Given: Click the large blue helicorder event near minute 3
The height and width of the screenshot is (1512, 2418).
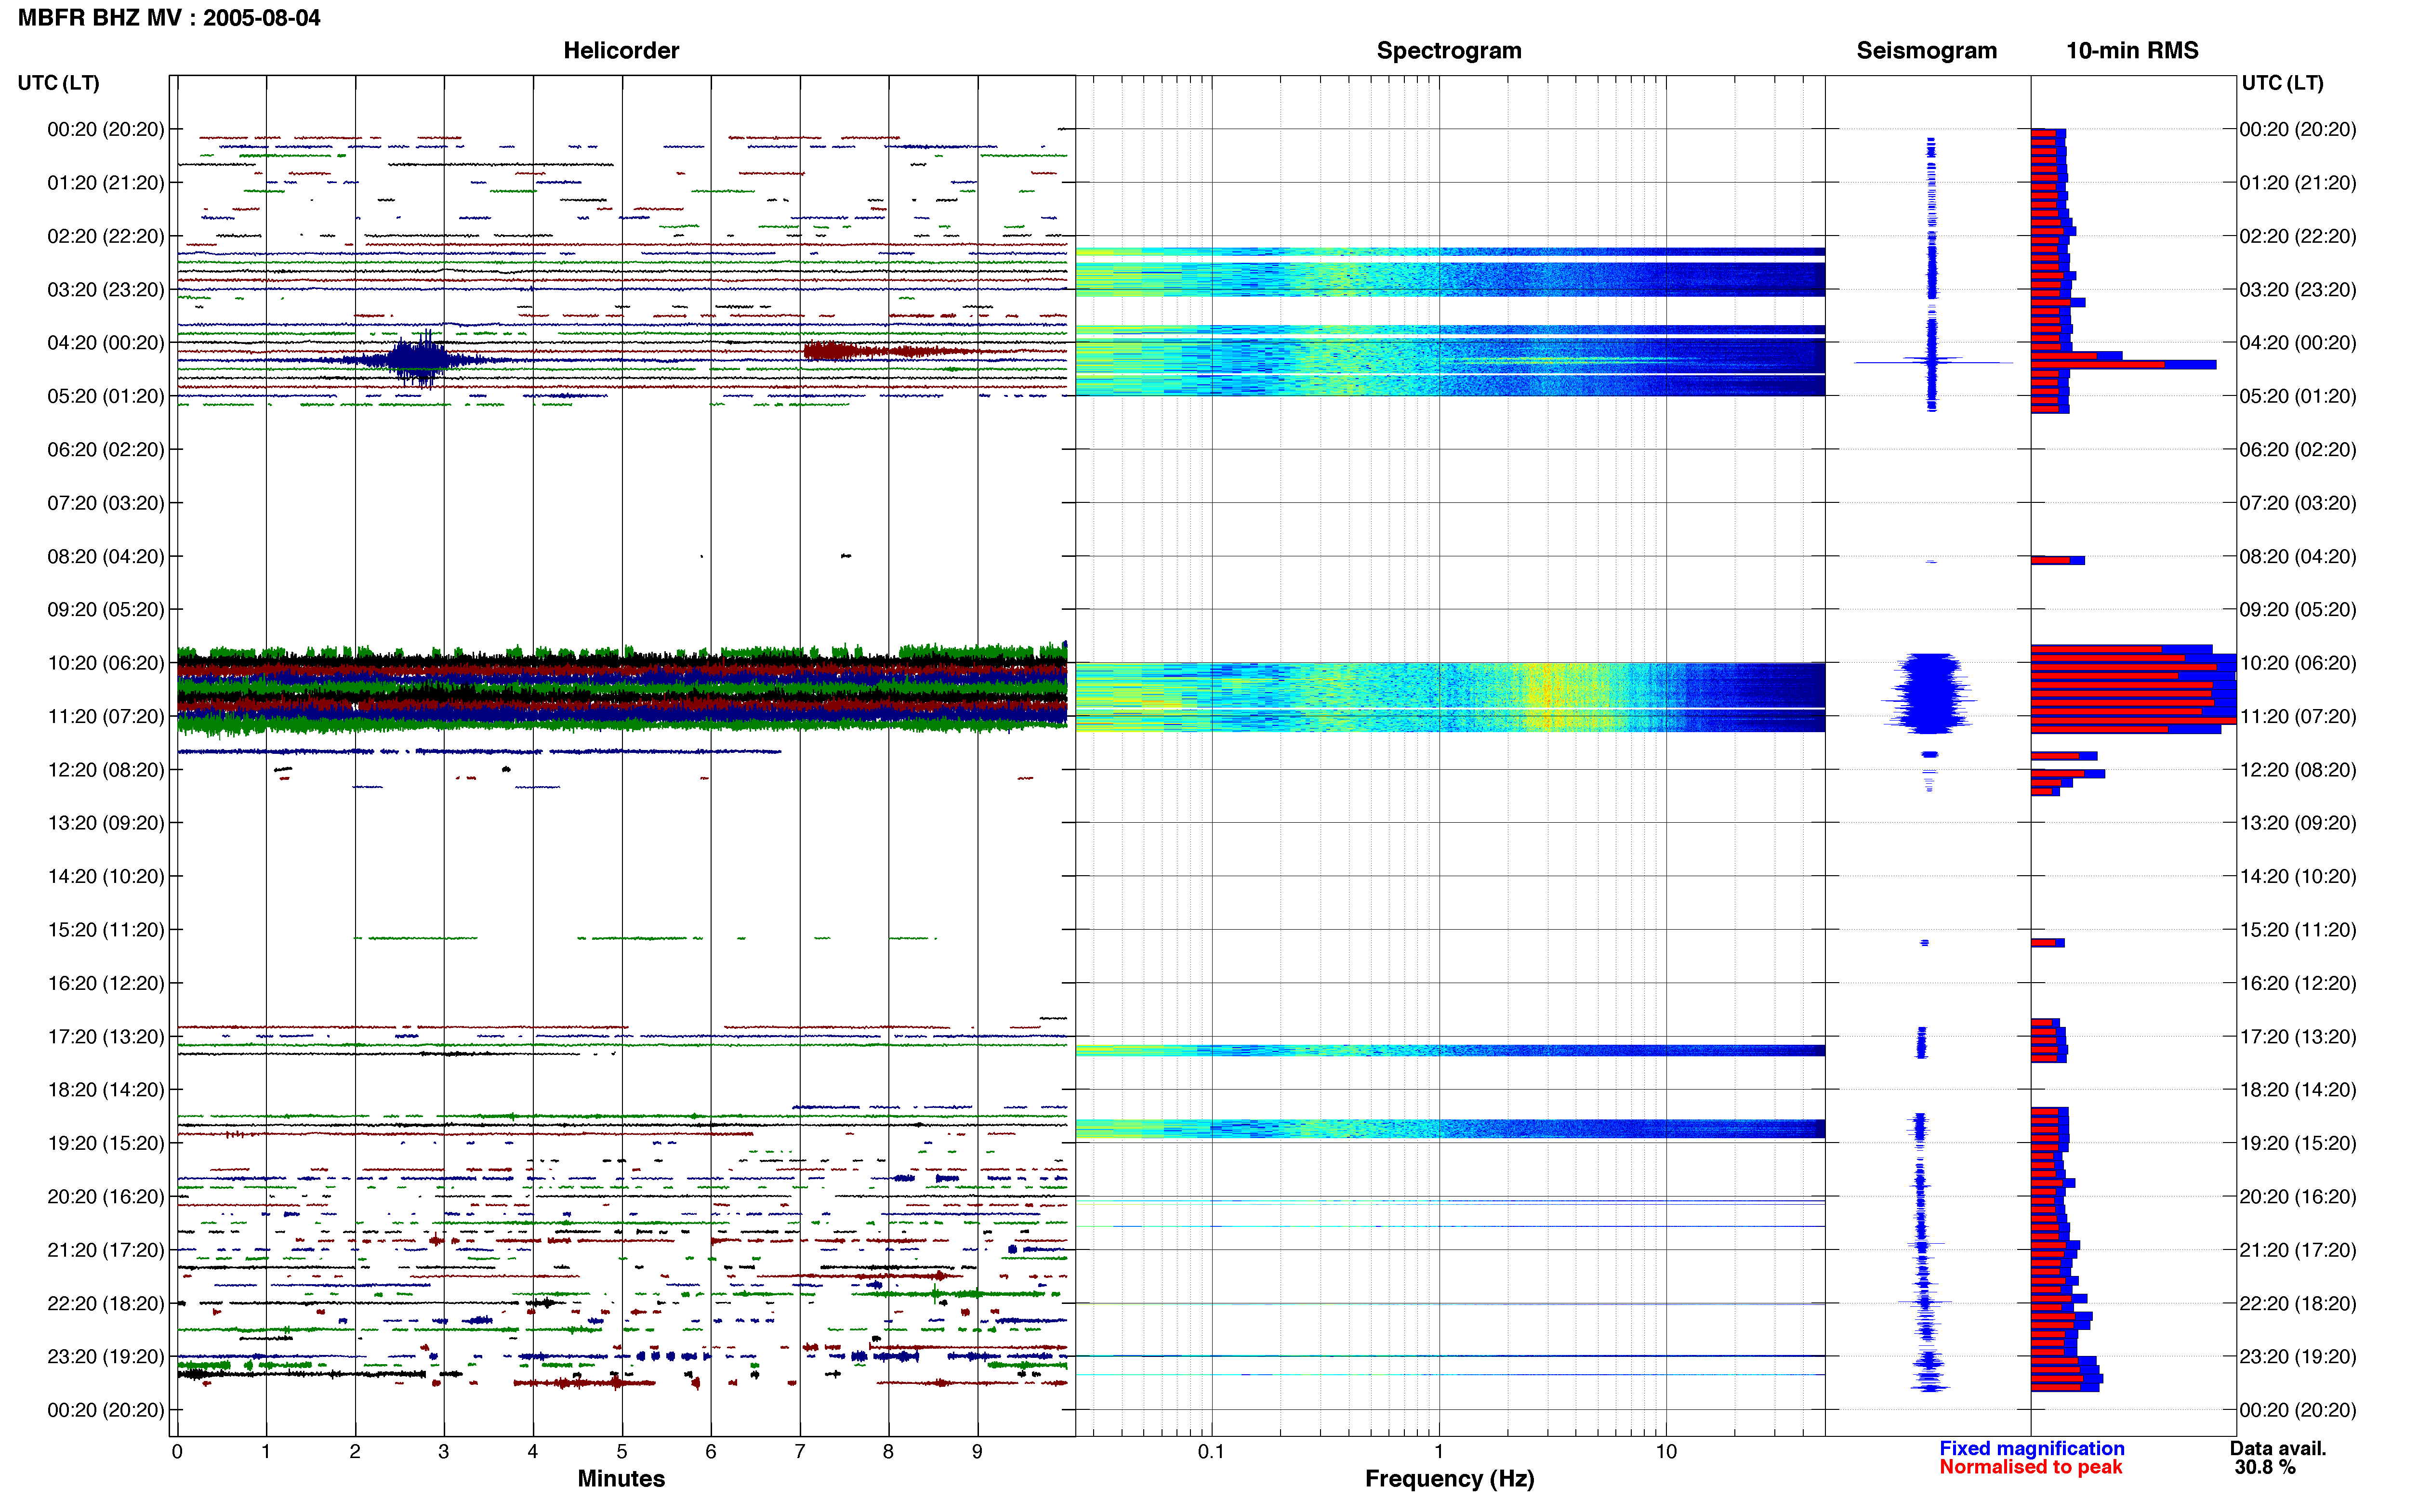Looking at the screenshot, I should [418, 359].
